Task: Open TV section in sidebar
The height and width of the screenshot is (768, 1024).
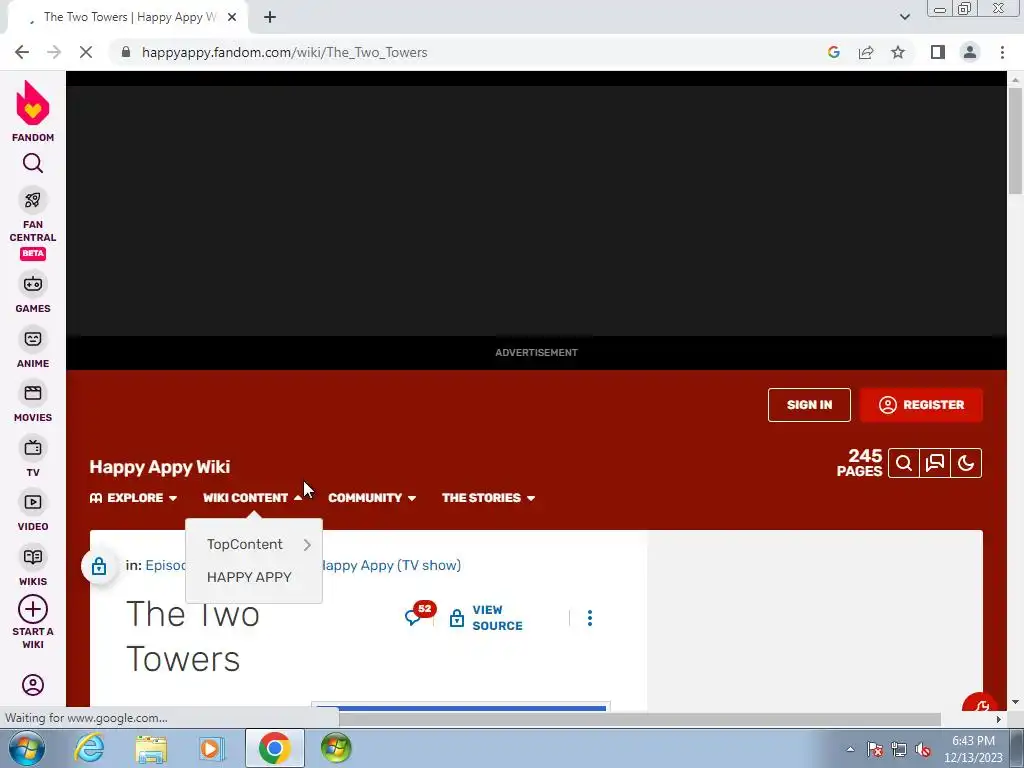Action: click(33, 457)
